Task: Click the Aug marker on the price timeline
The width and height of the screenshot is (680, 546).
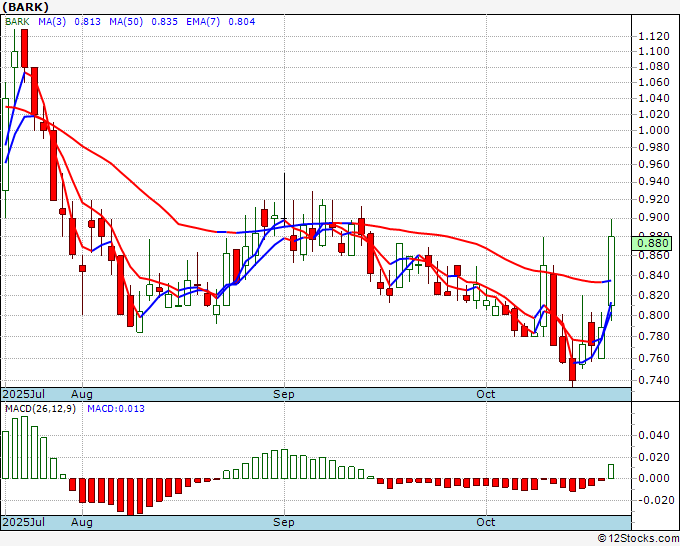Action: (82, 395)
